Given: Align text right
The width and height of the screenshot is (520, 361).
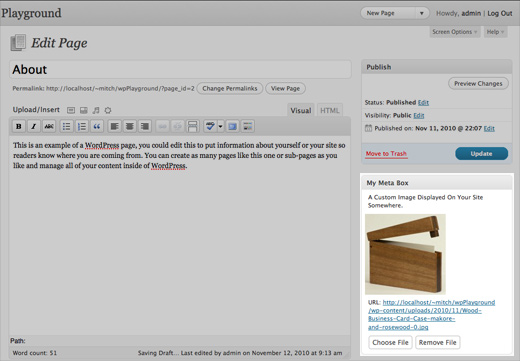Looking at the screenshot, I should [145, 126].
